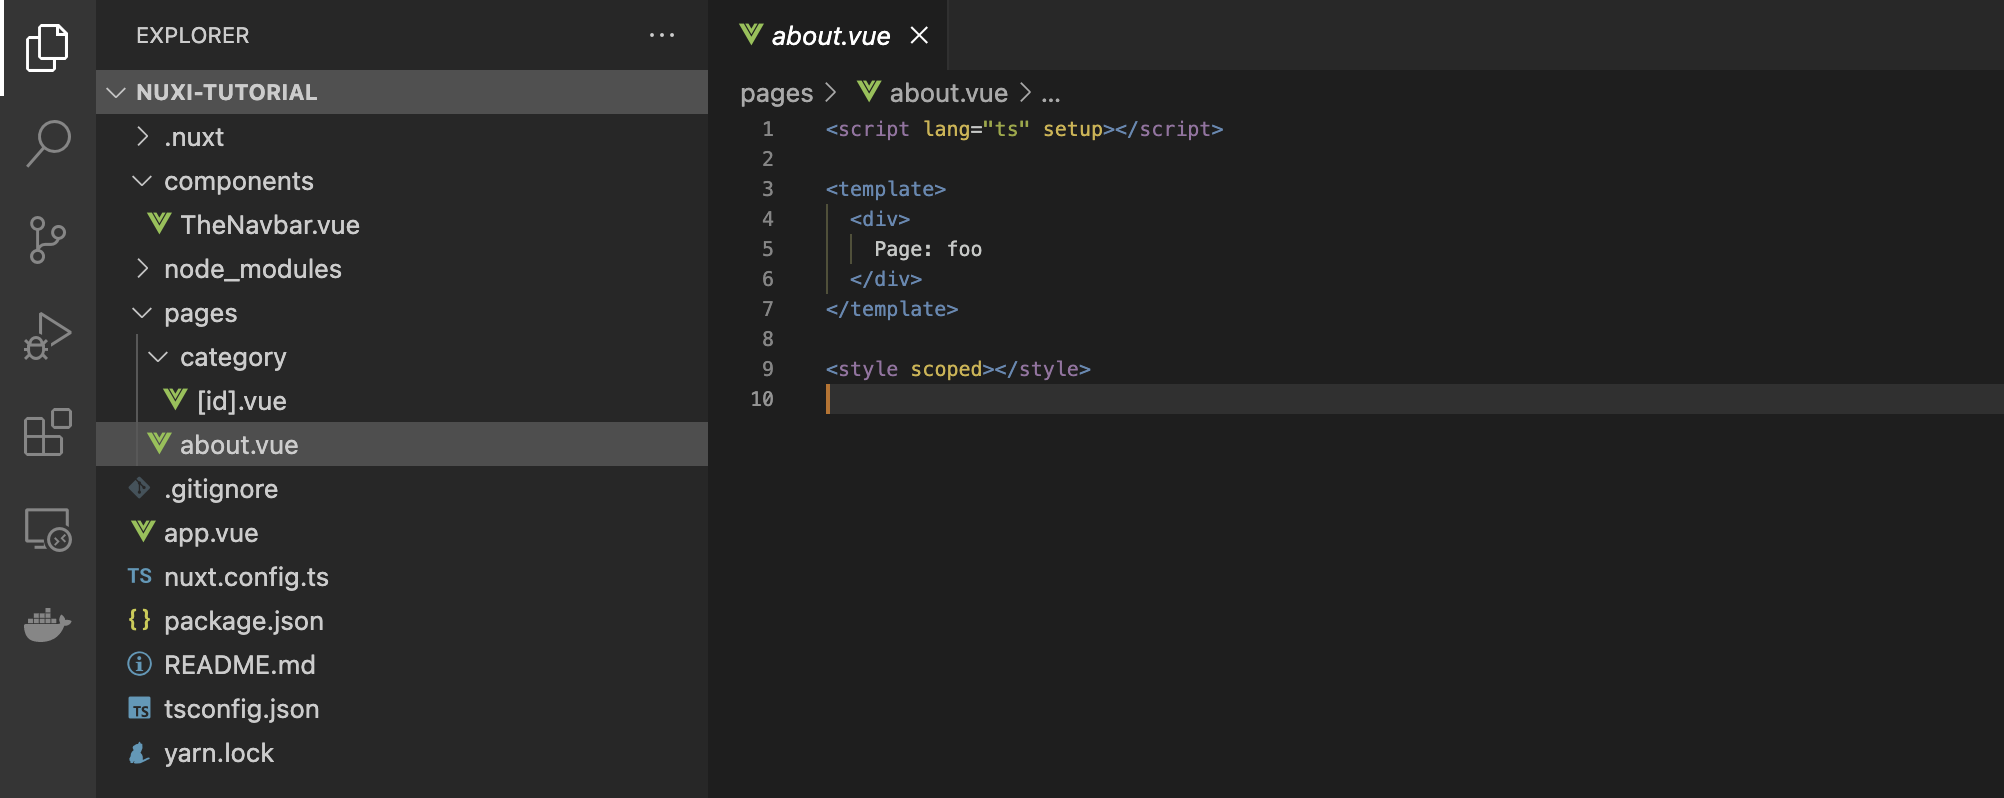Click the pages breadcrumb segment
The image size is (2004, 798).
776,93
